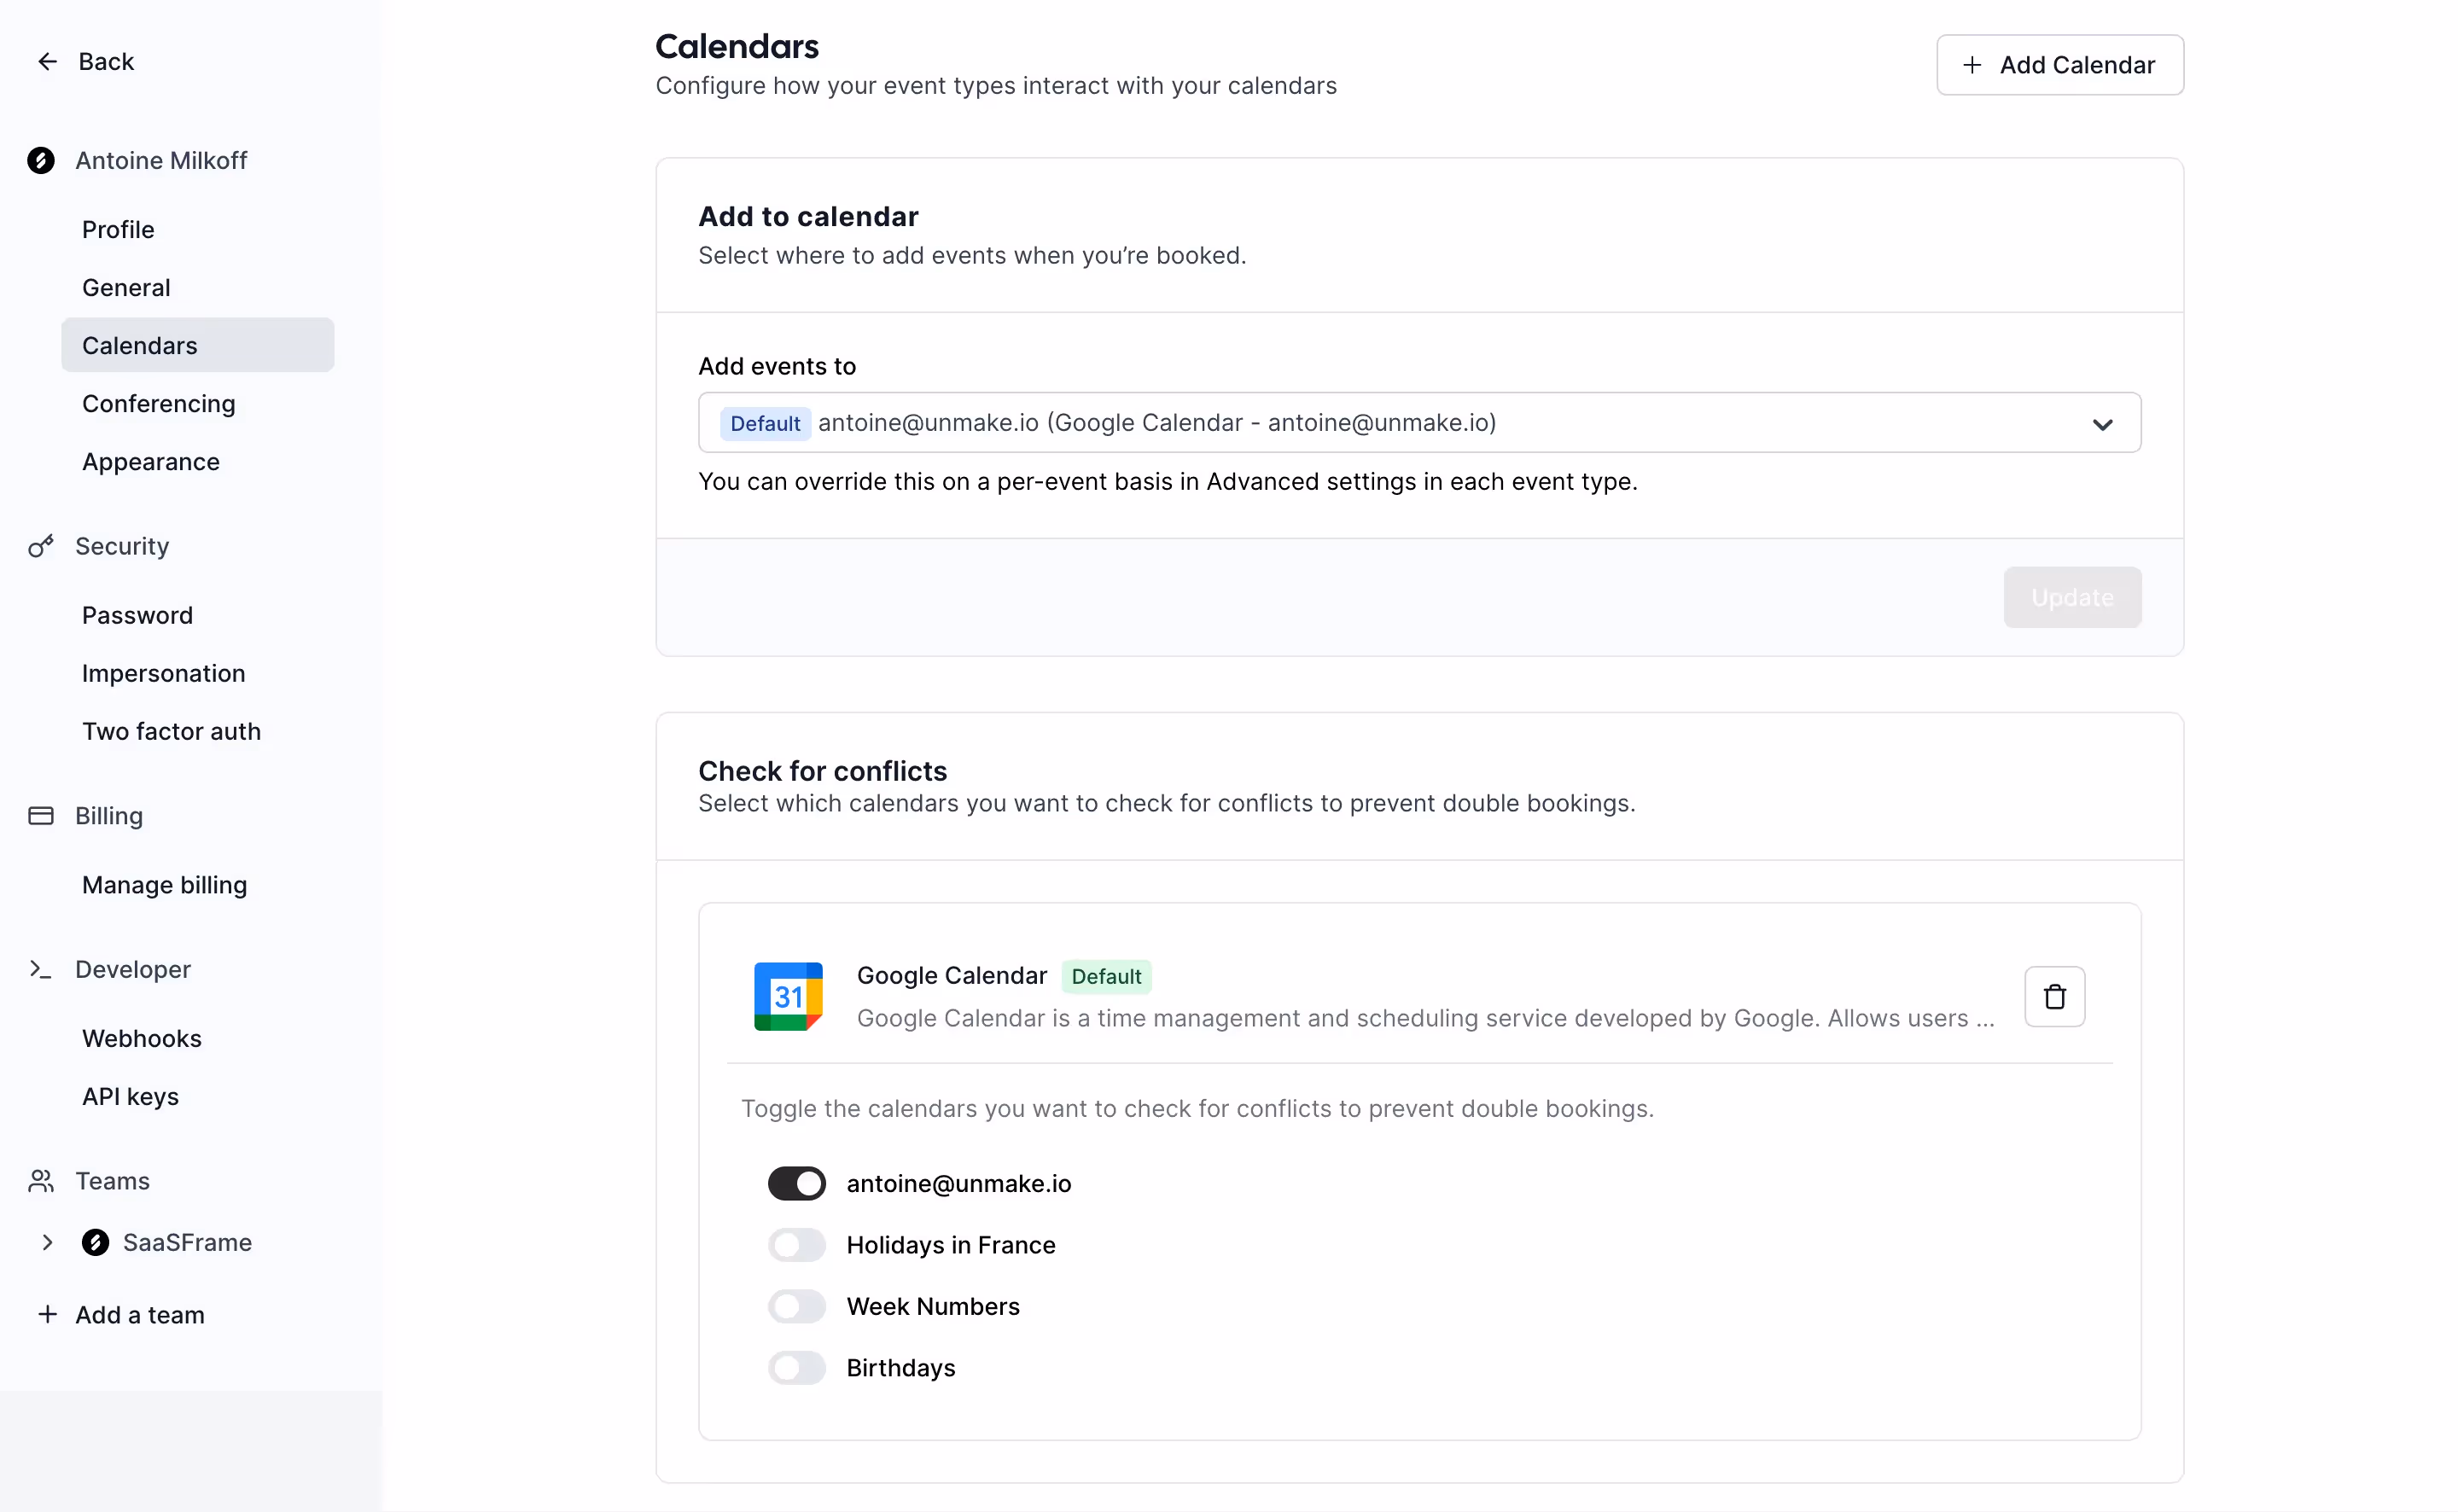Click the Google Calendar icon in conflicts card
The width and height of the screenshot is (2458, 1512).
788,995
